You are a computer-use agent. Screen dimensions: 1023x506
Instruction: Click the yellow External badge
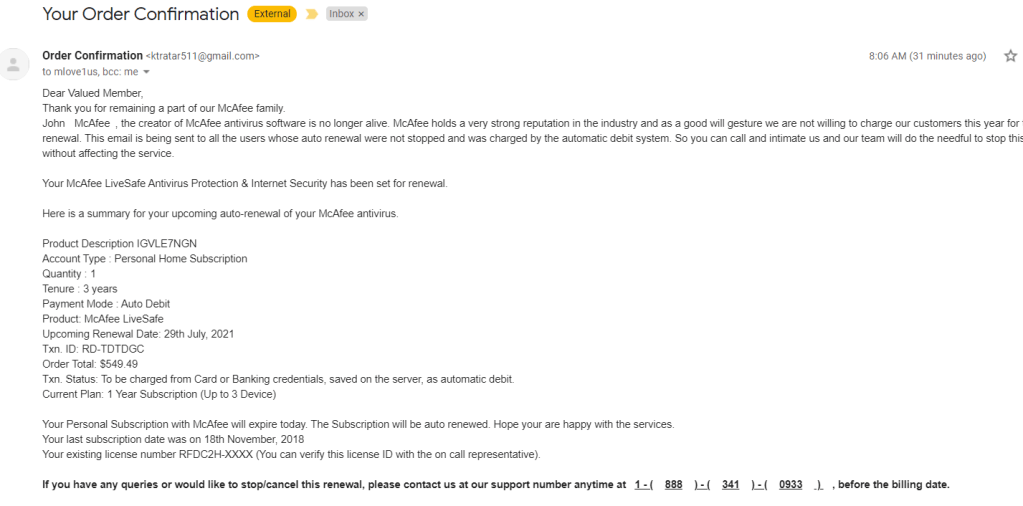click(272, 14)
